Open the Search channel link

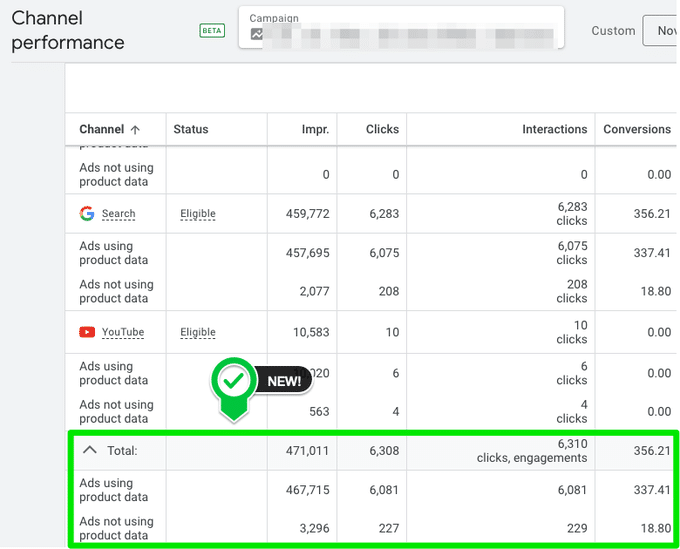118,214
